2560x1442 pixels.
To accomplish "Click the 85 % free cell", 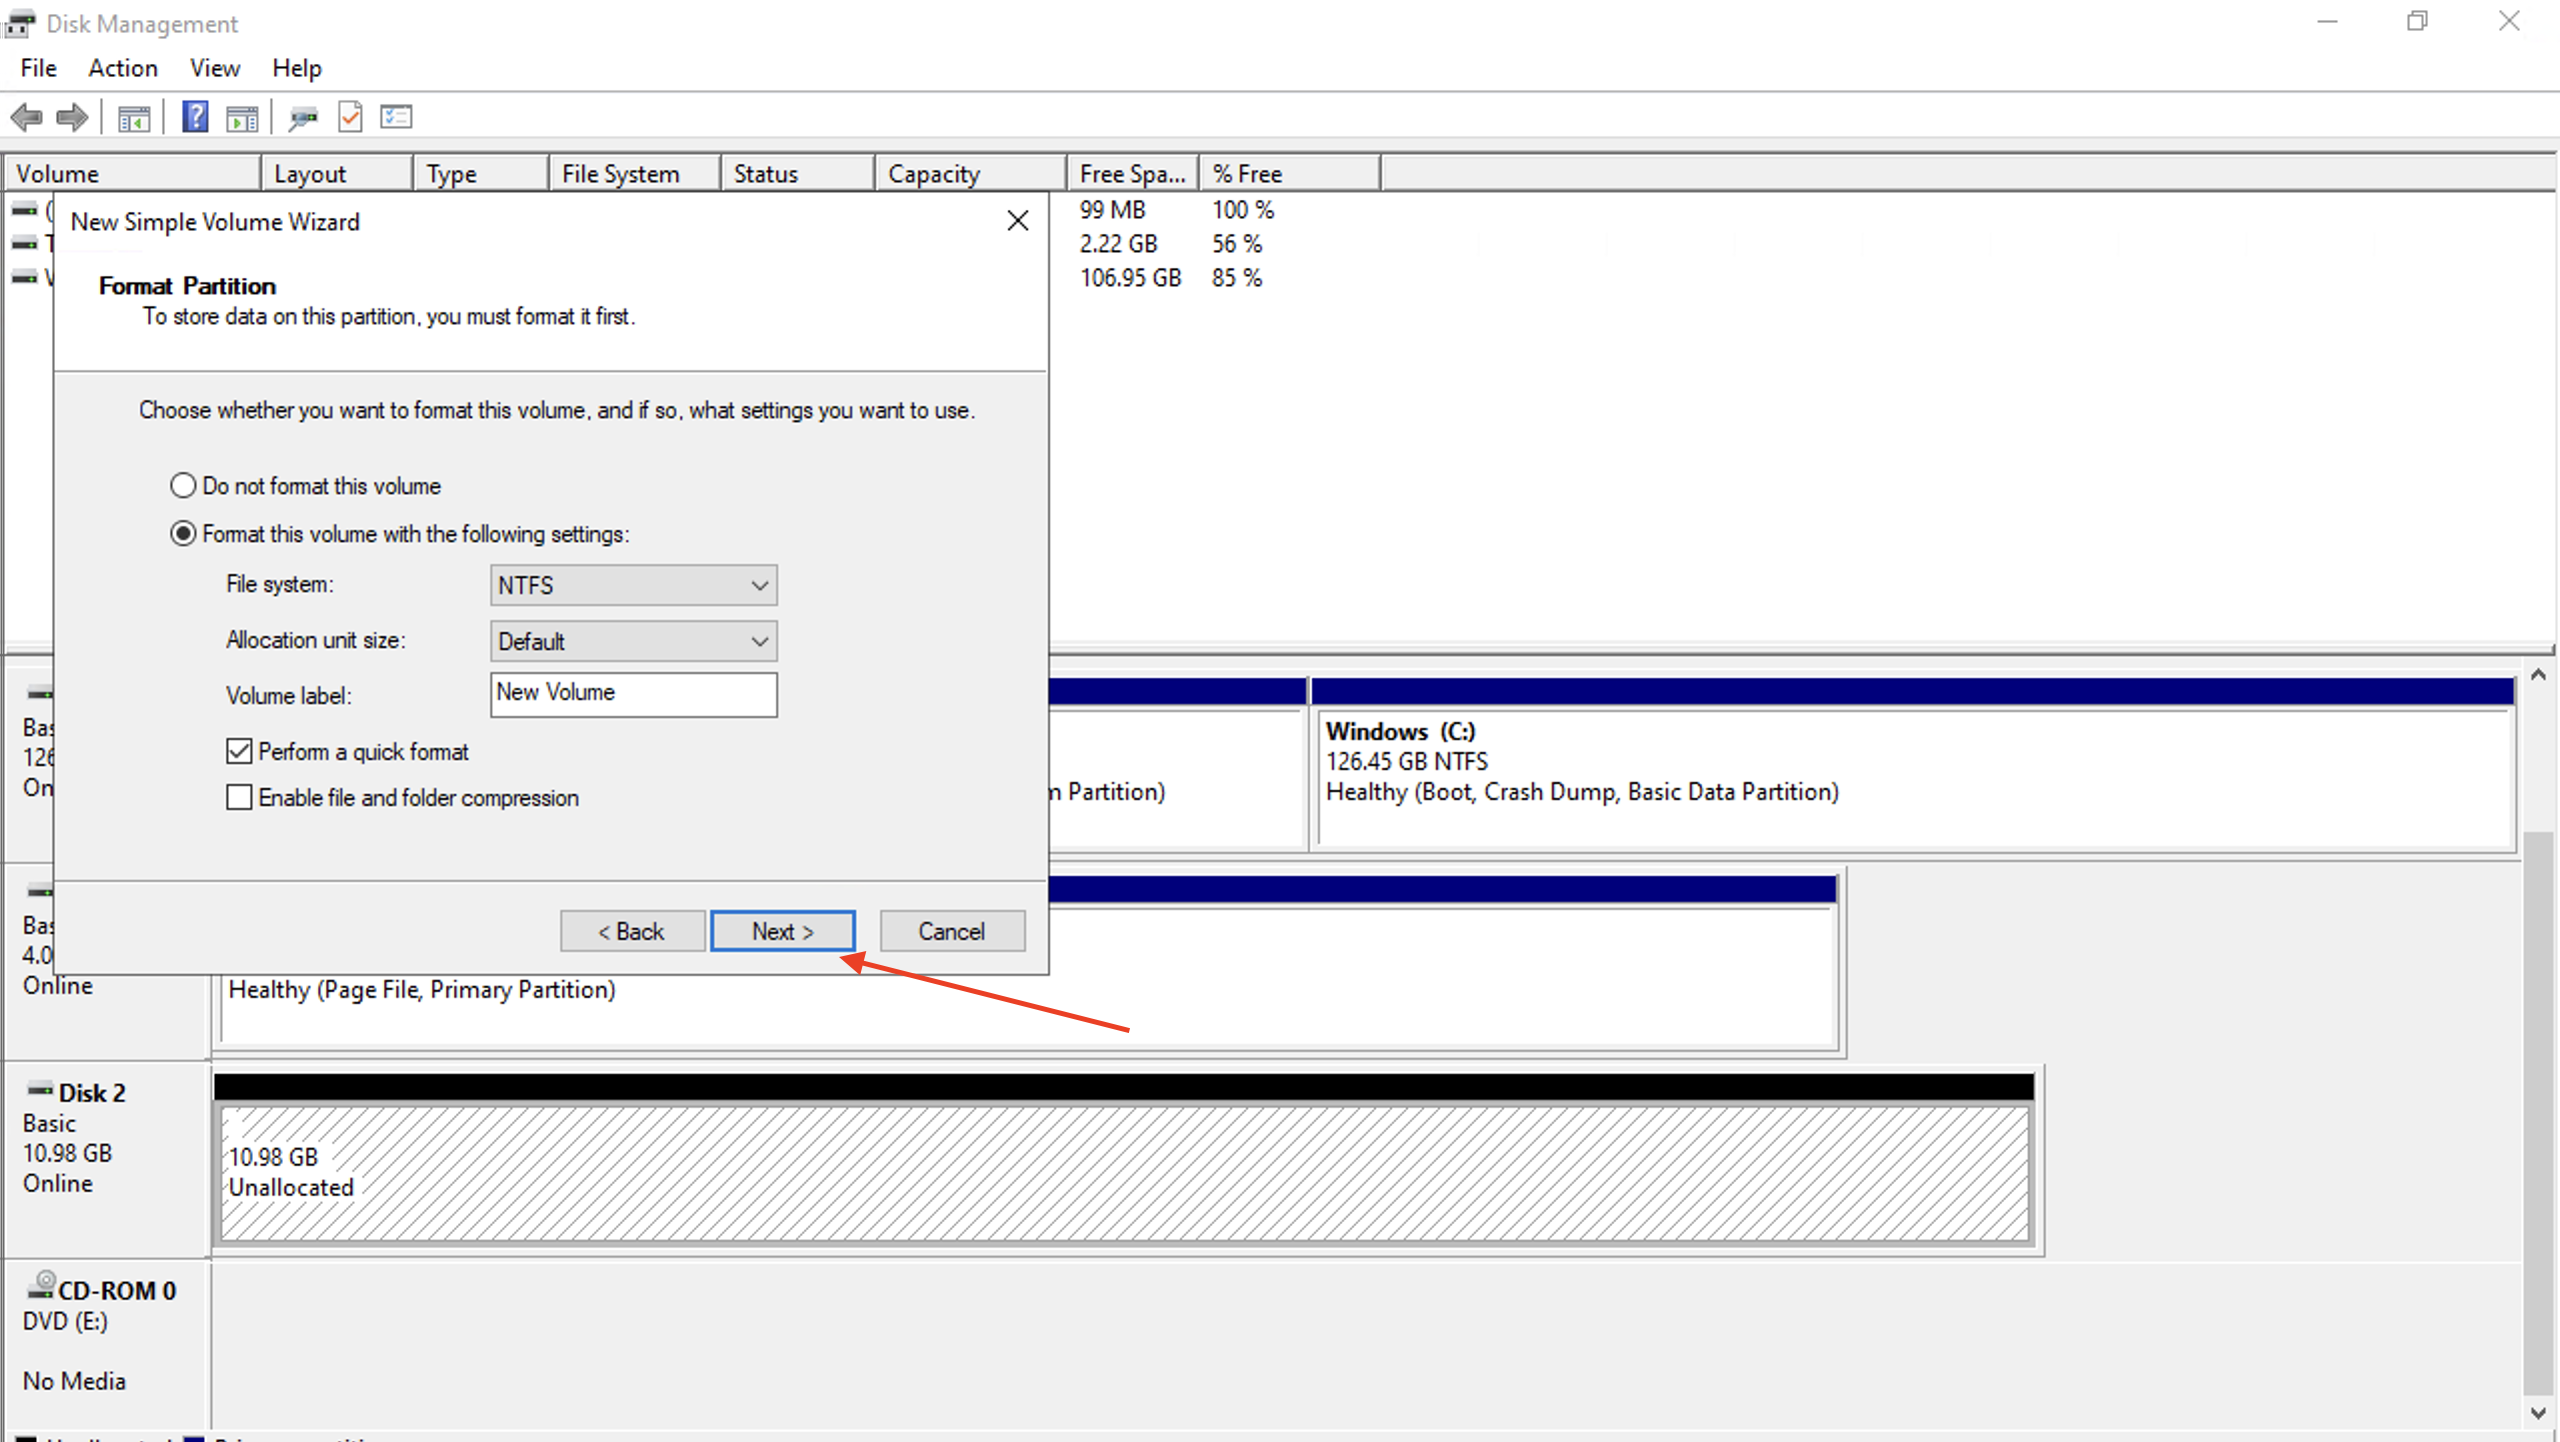I will click(1237, 278).
